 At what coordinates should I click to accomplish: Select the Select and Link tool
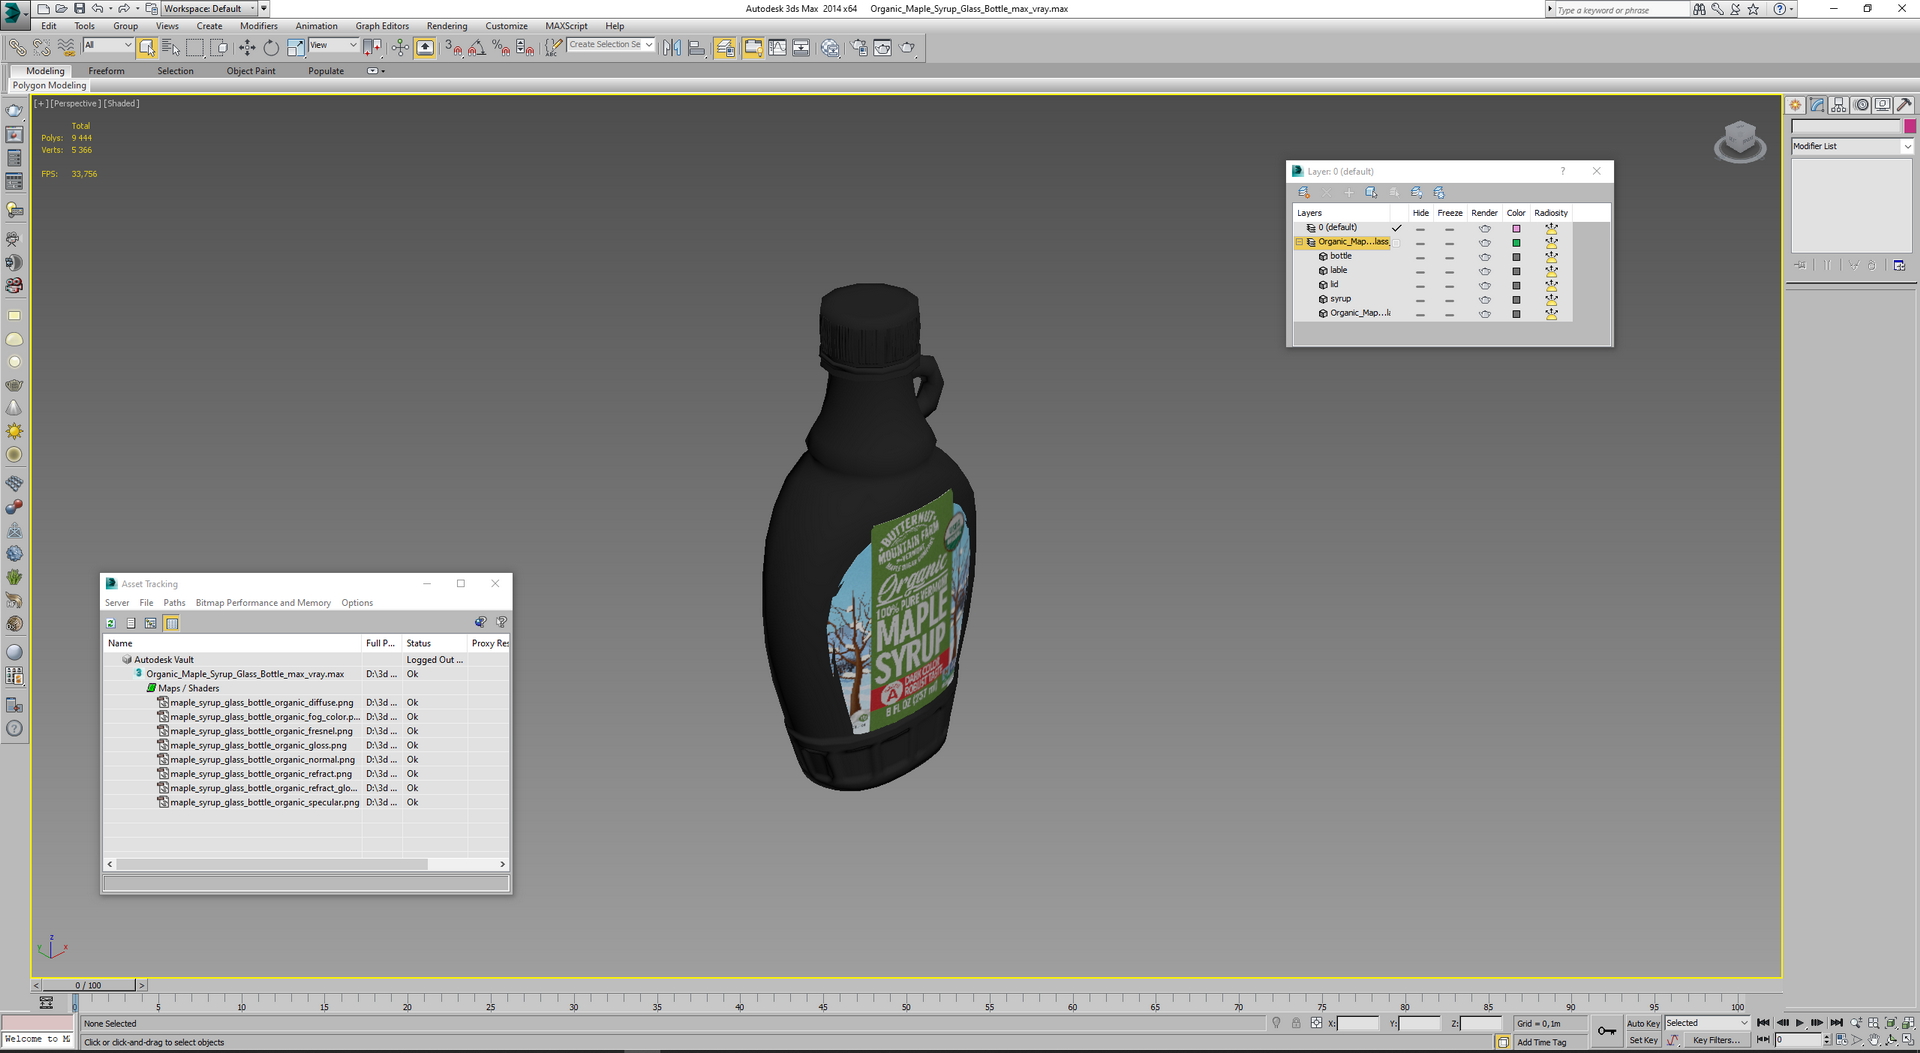(17, 47)
